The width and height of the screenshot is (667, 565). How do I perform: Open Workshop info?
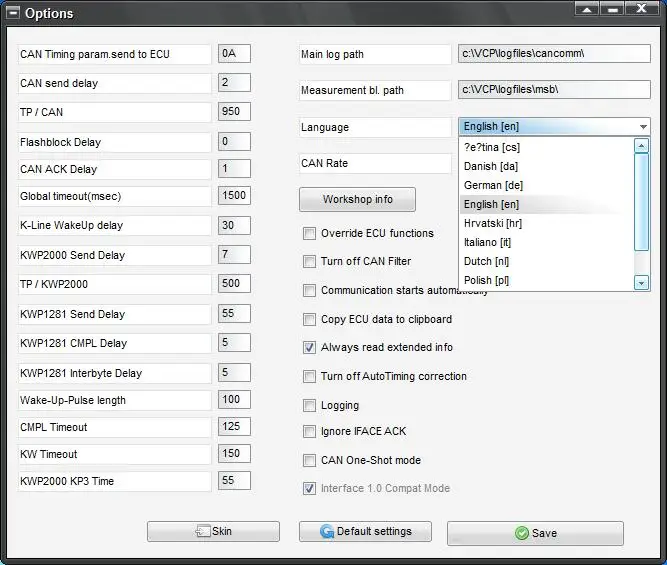tap(357, 199)
